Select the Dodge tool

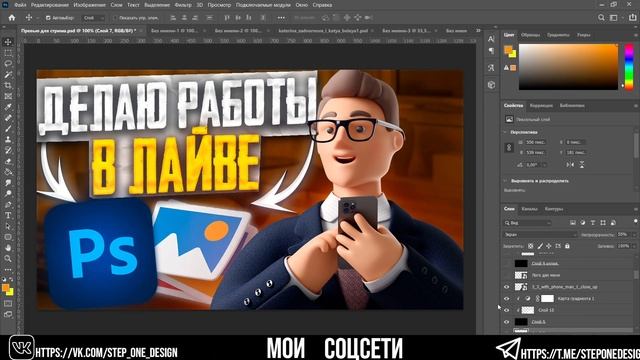tap(8, 193)
